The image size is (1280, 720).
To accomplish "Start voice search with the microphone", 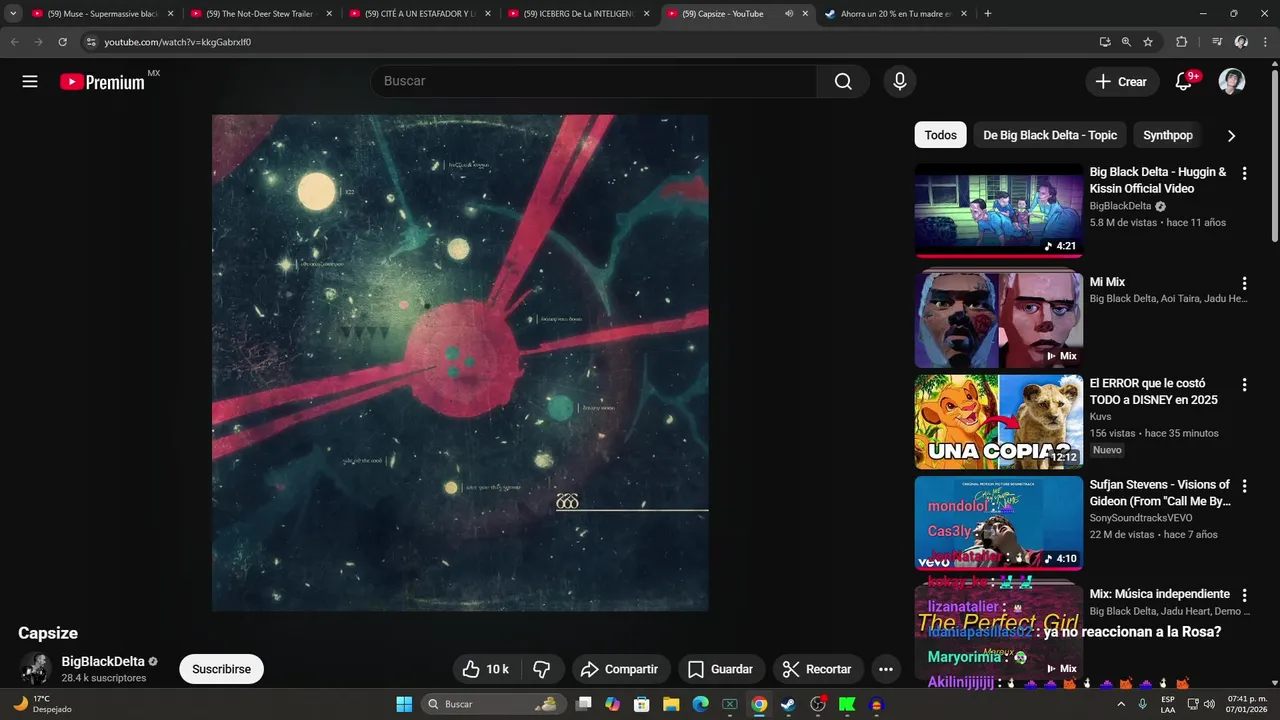I will pos(900,82).
